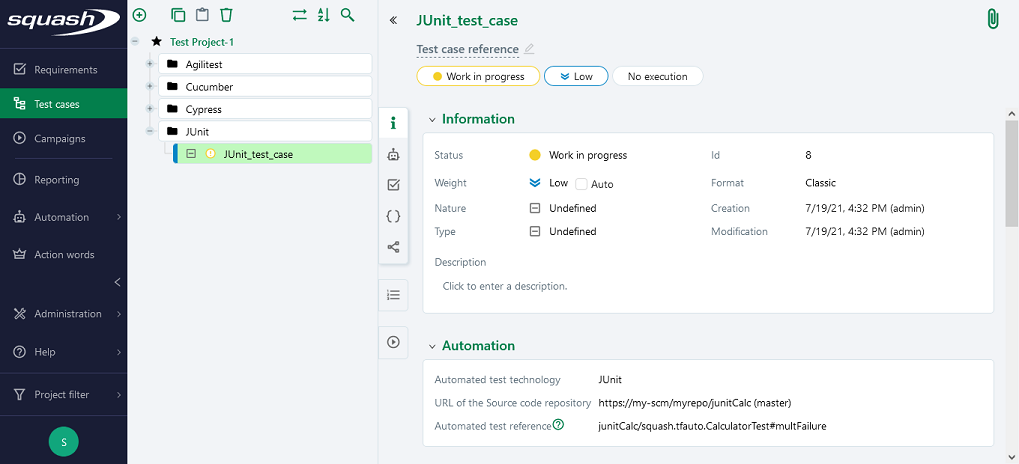The image size is (1019, 464).
Task: Click the green user avatar button
Action: click(64, 441)
